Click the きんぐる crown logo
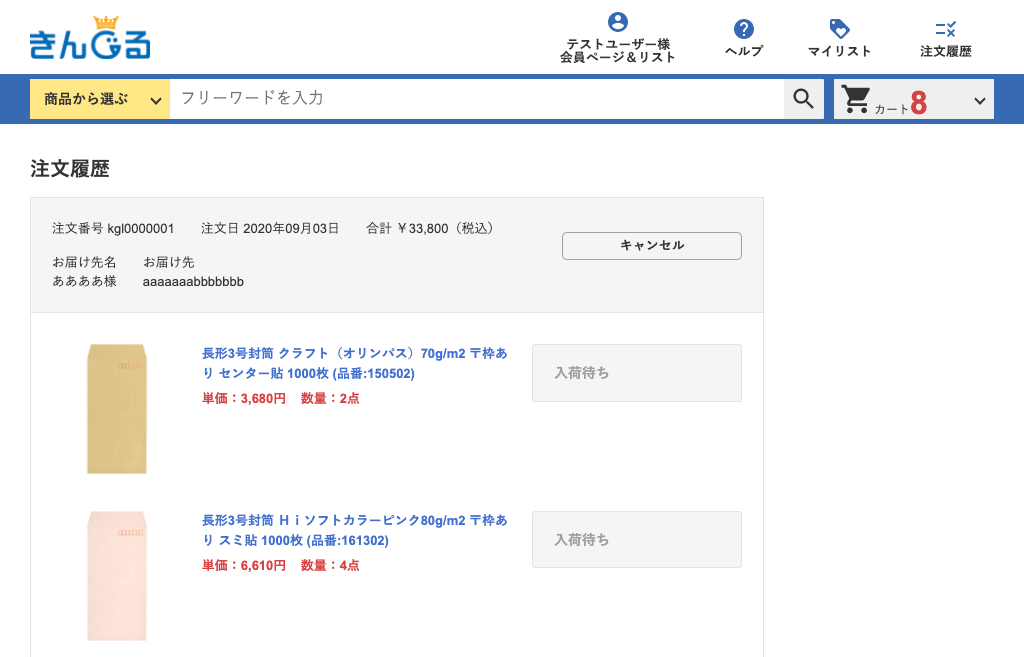Viewport: 1024px width, 657px height. click(90, 39)
